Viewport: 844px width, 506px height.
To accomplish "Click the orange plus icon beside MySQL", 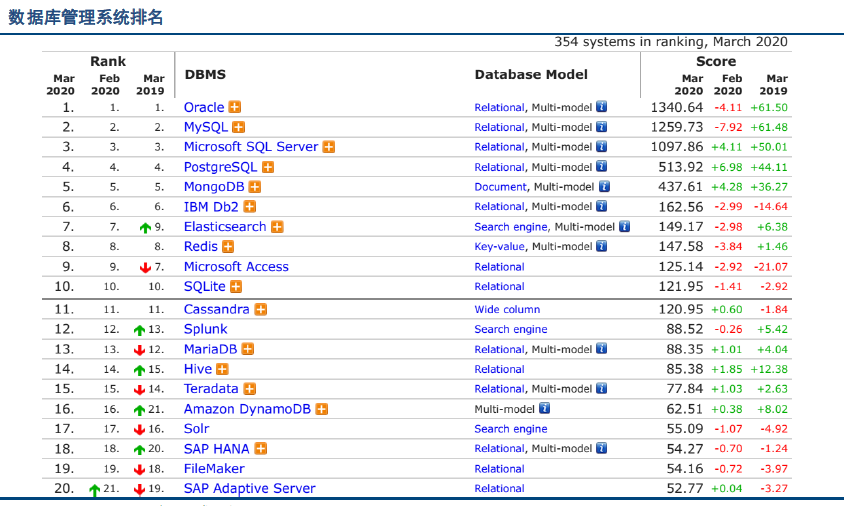I will coord(238,127).
